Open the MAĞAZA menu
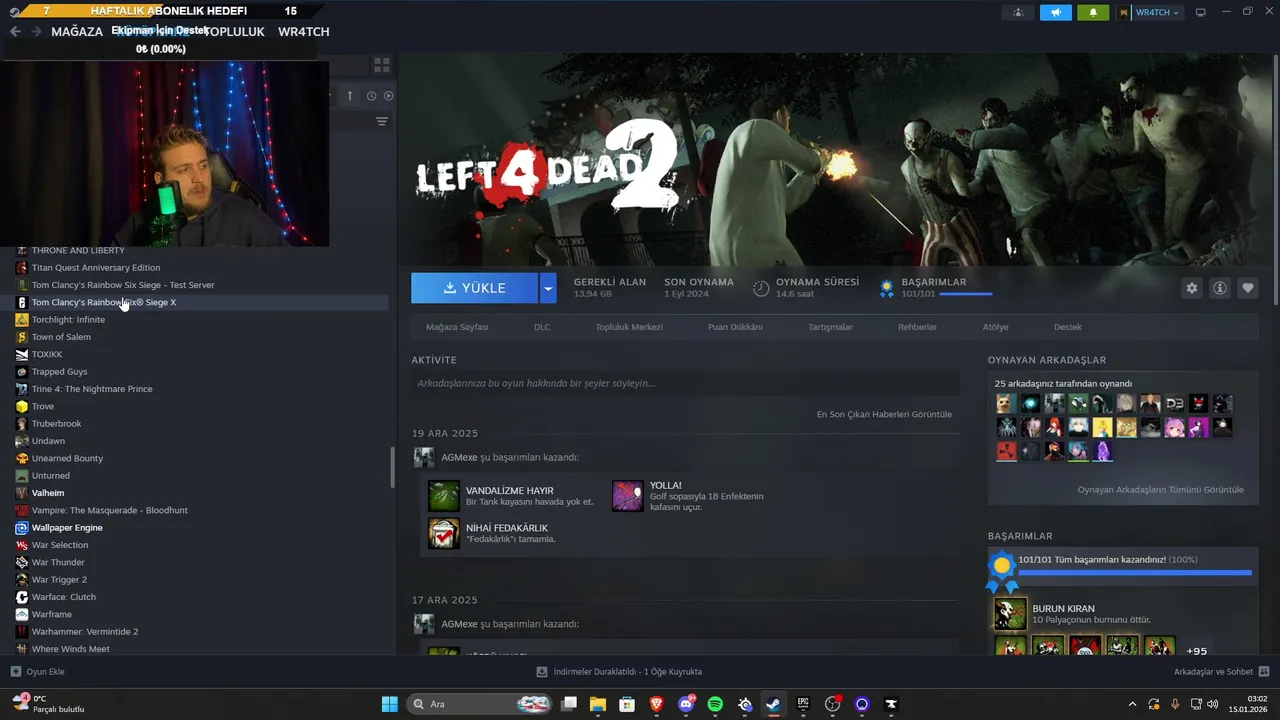The width and height of the screenshot is (1280, 720). (77, 31)
